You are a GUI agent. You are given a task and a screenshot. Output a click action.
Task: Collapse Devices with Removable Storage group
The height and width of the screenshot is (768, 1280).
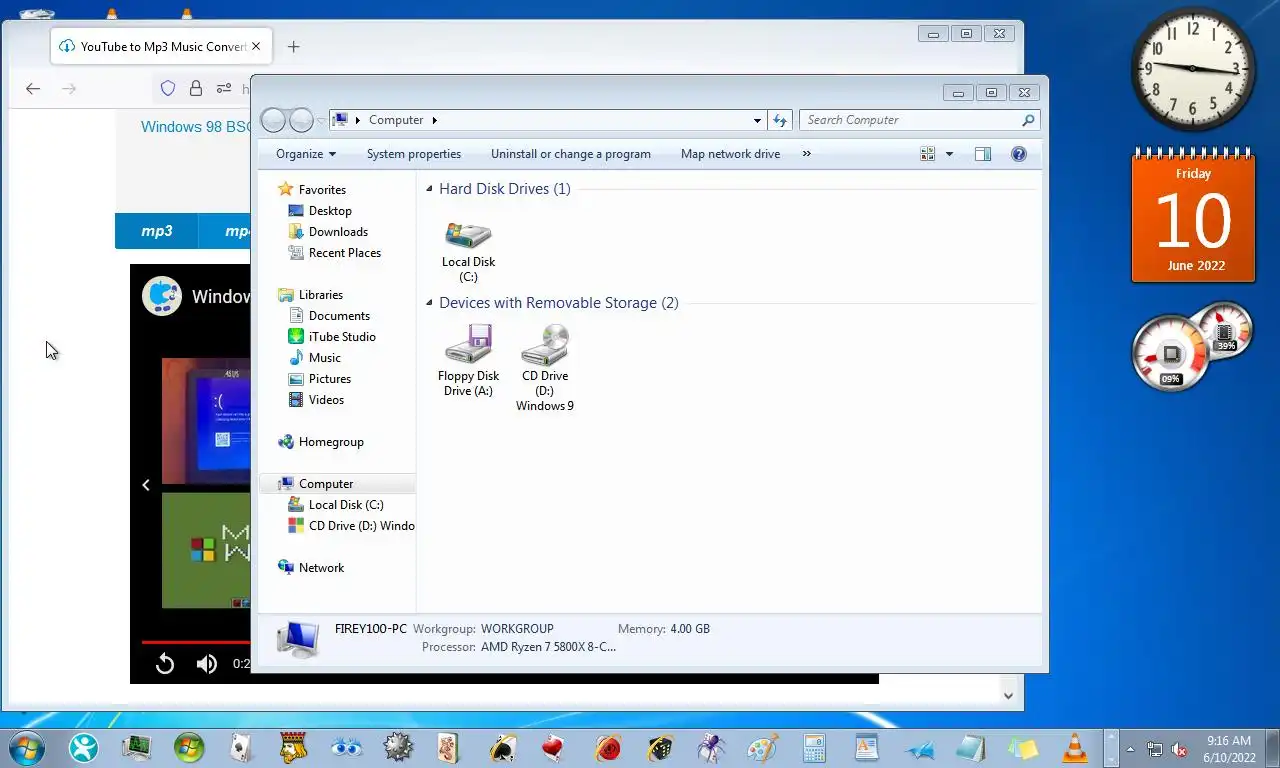(429, 303)
